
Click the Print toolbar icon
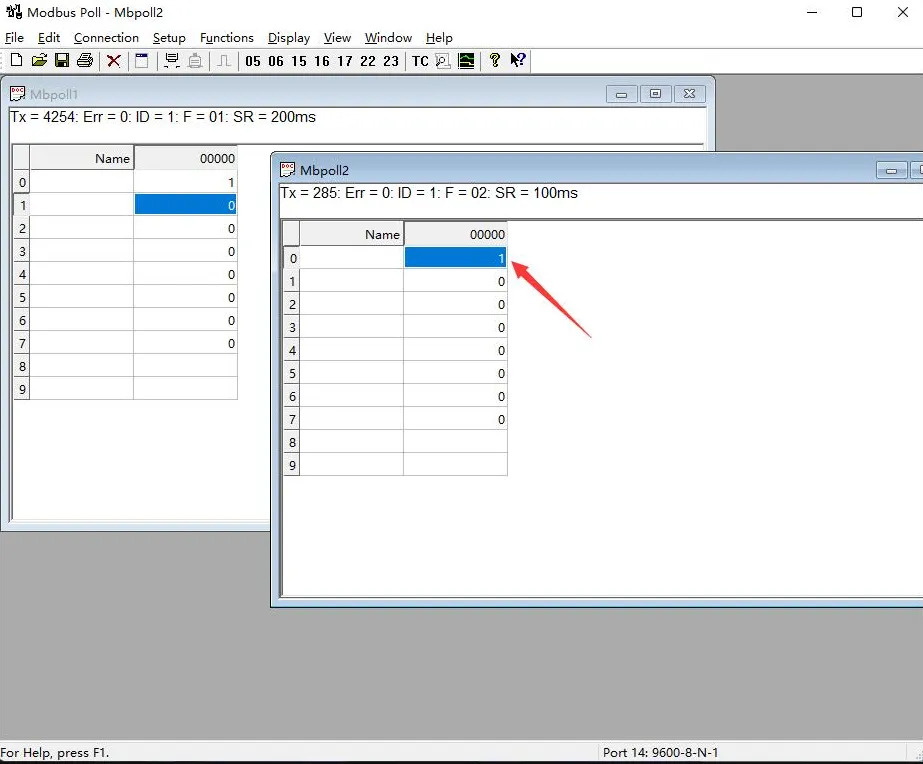pyautogui.click(x=85, y=61)
